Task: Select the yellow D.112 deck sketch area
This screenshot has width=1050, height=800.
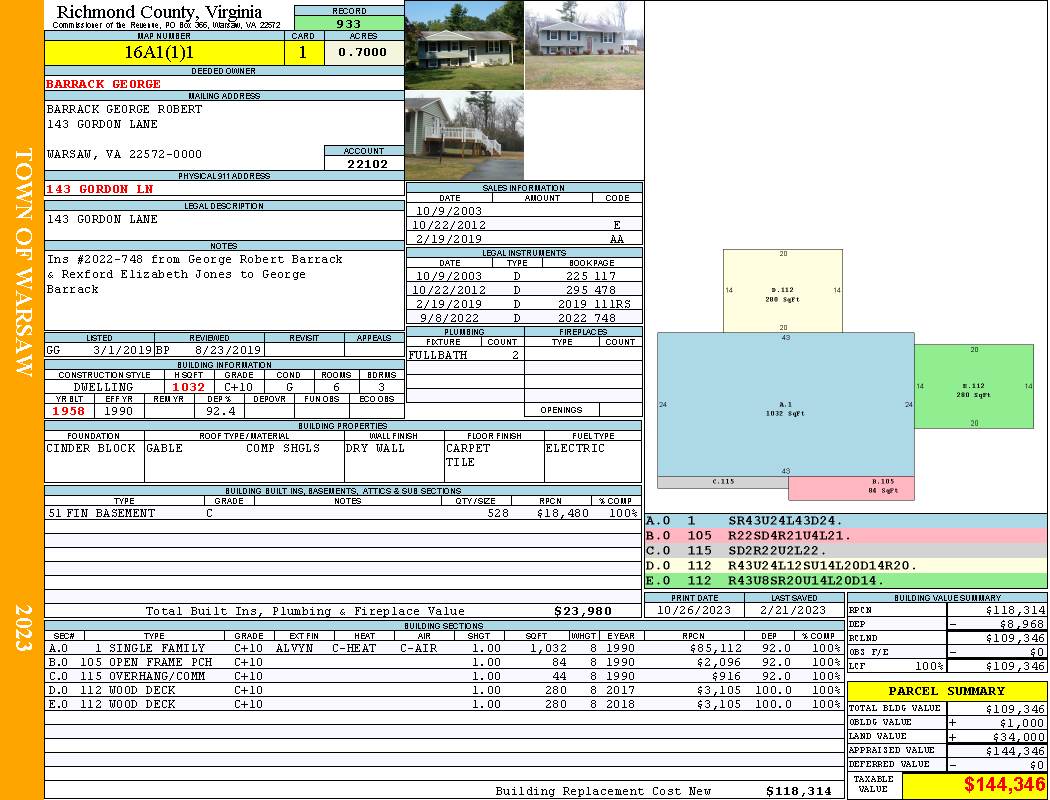Action: pyautogui.click(x=783, y=291)
